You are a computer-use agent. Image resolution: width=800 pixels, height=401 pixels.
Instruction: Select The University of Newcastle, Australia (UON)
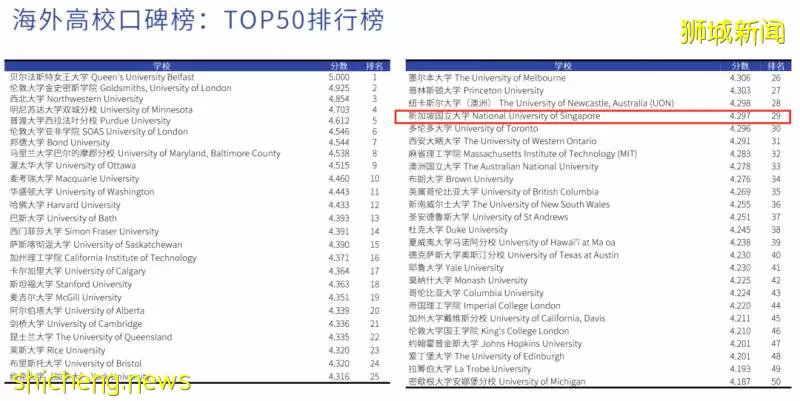pyautogui.click(x=541, y=104)
